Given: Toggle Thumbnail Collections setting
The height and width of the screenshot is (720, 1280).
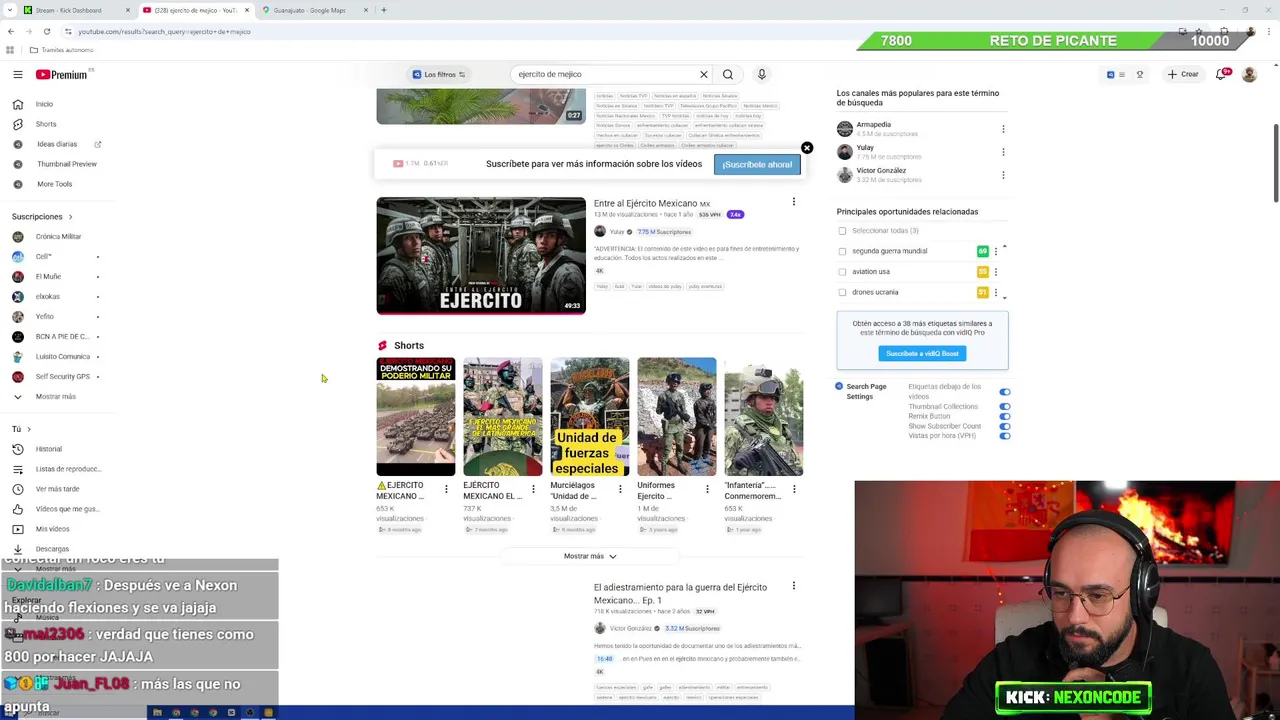Looking at the screenshot, I should tap(1005, 407).
